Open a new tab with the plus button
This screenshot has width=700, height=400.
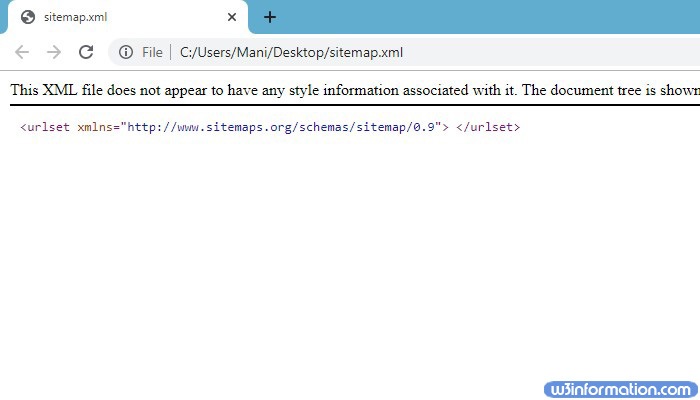pyautogui.click(x=270, y=17)
